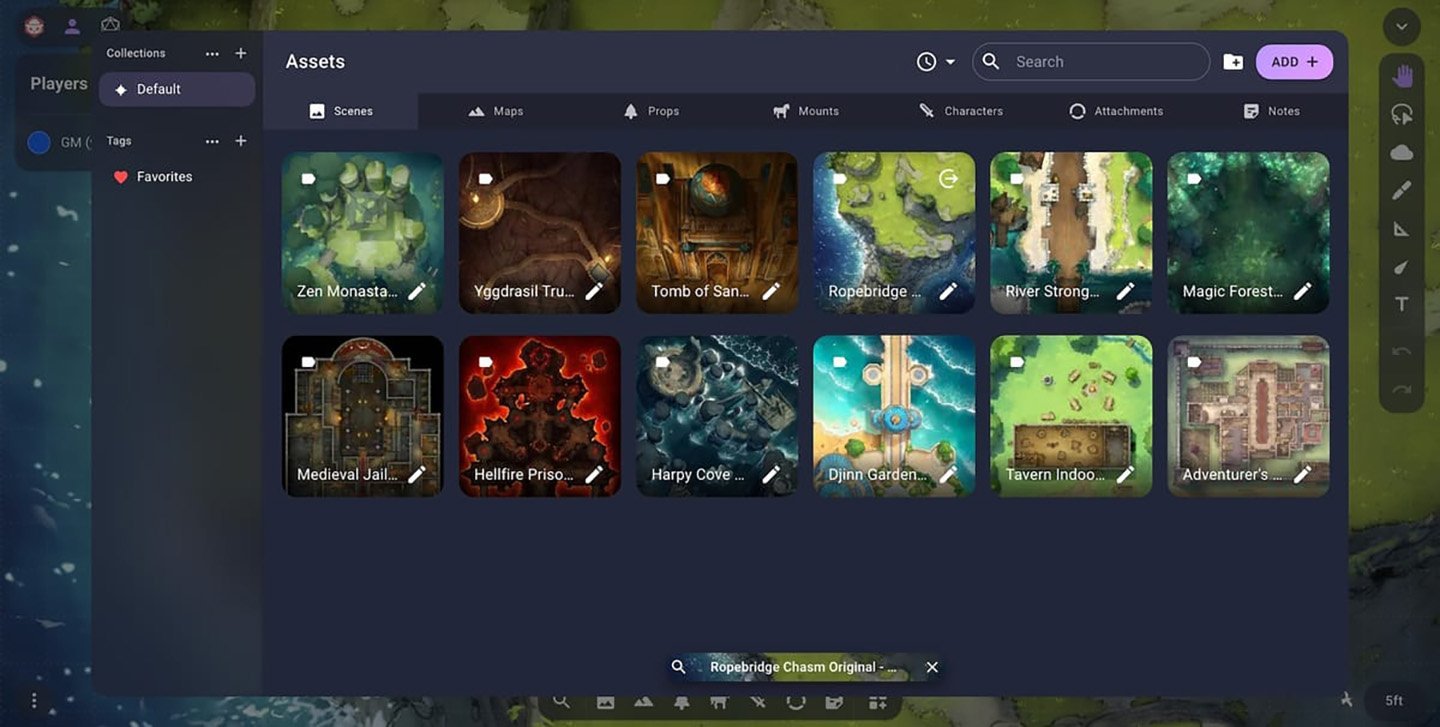Edit the Hellfire Prison scene
This screenshot has width=1440, height=727.
pyautogui.click(x=594, y=474)
